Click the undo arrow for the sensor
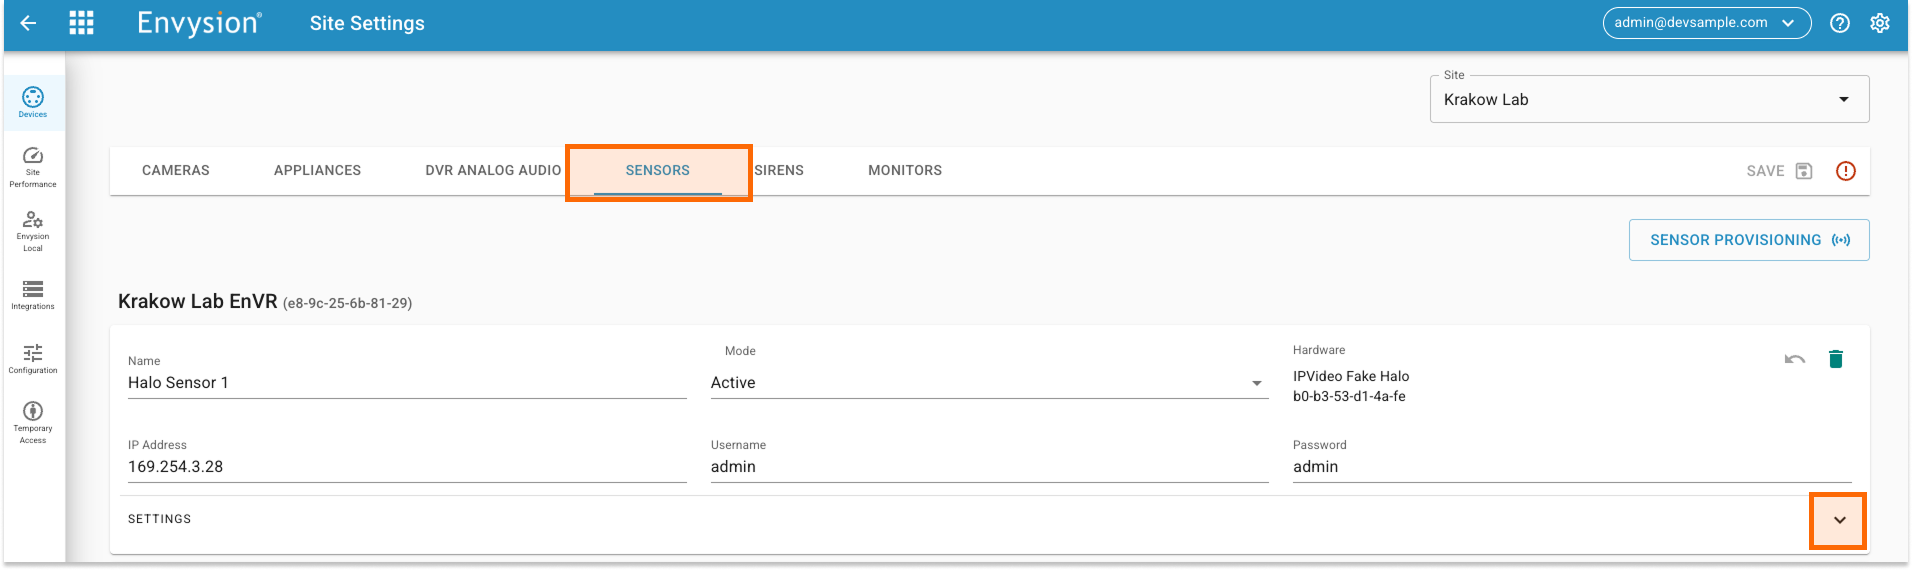 [x=1794, y=359]
